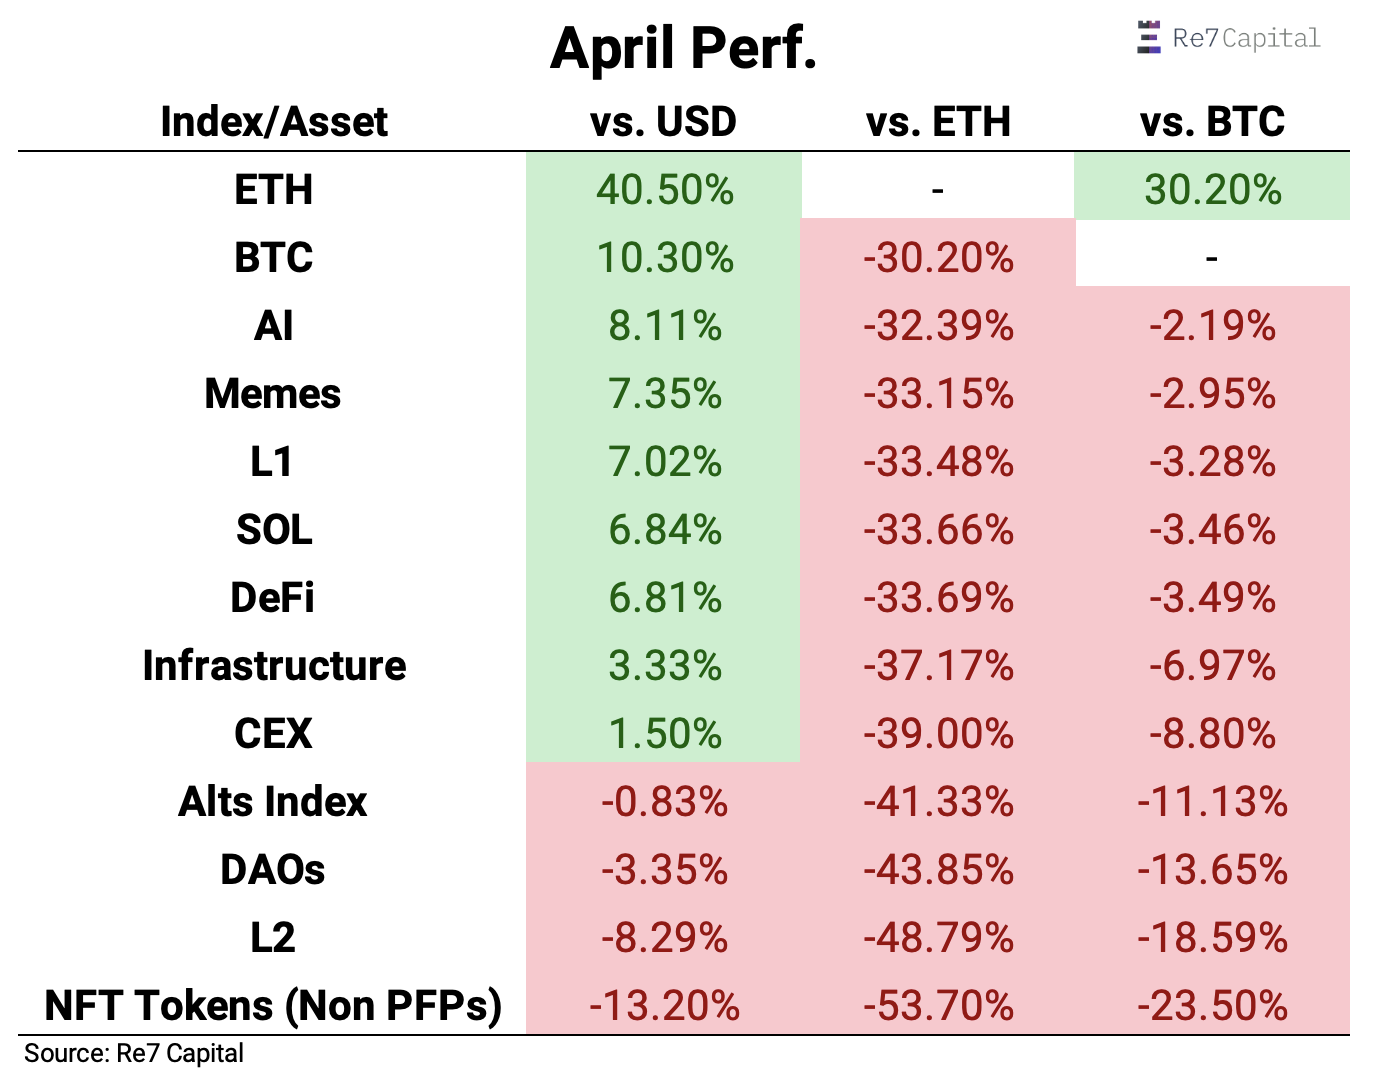Select the "vs. BTC" column header
This screenshot has height=1088, width=1374.
click(1212, 122)
